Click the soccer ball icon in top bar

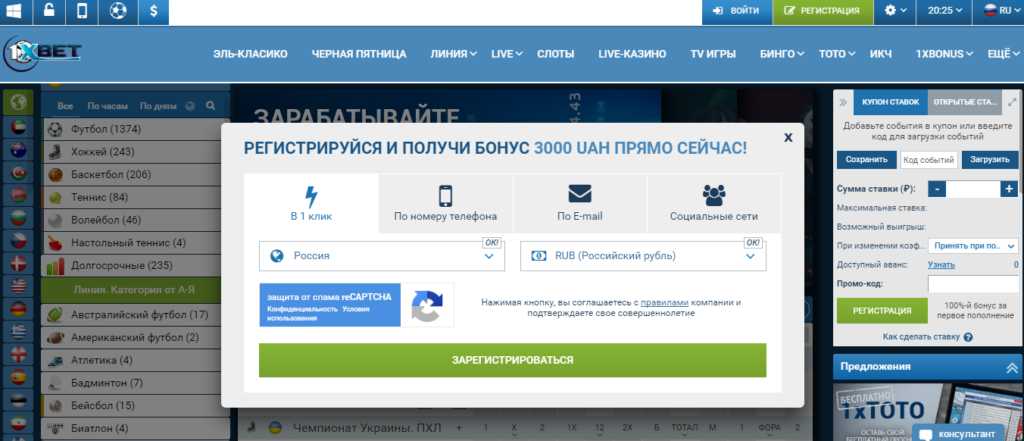[x=118, y=11]
